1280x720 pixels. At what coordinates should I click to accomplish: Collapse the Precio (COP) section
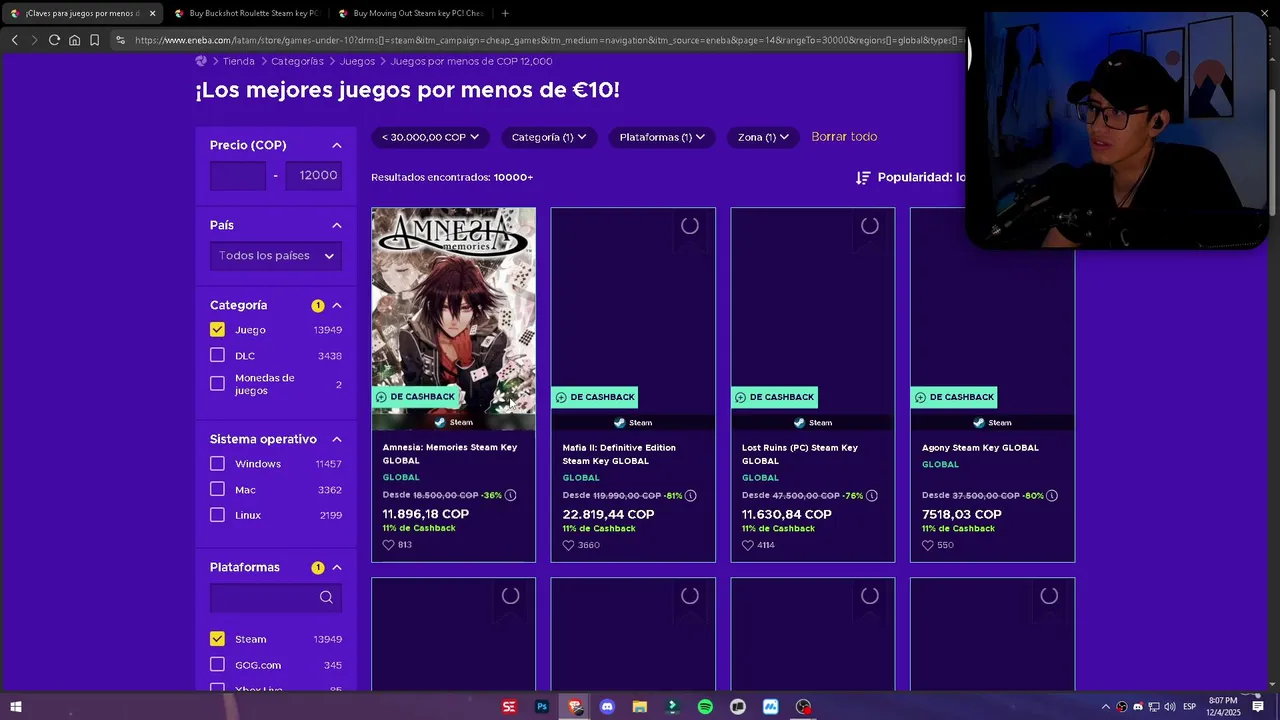click(x=337, y=145)
